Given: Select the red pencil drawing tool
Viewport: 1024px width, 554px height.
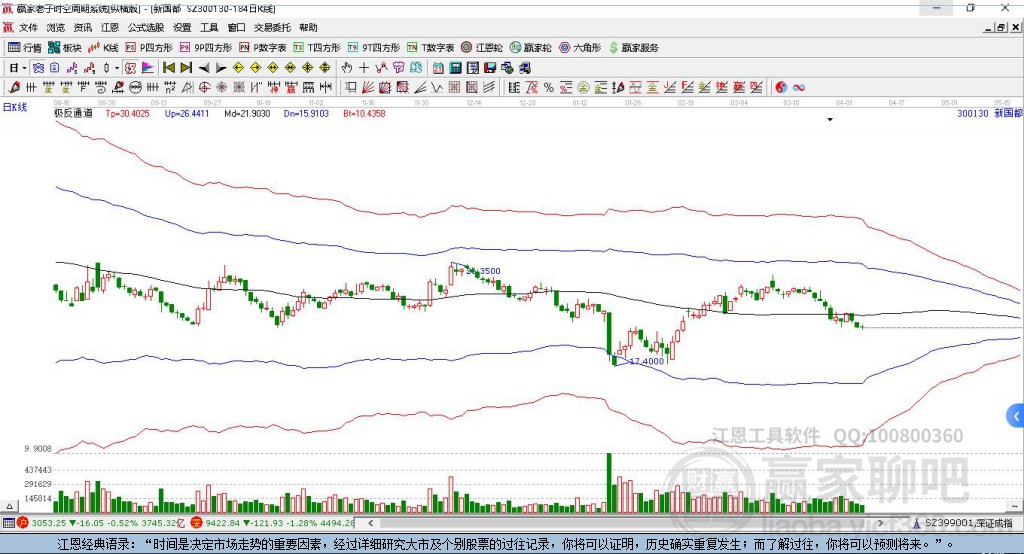Looking at the screenshot, I should (14, 88).
